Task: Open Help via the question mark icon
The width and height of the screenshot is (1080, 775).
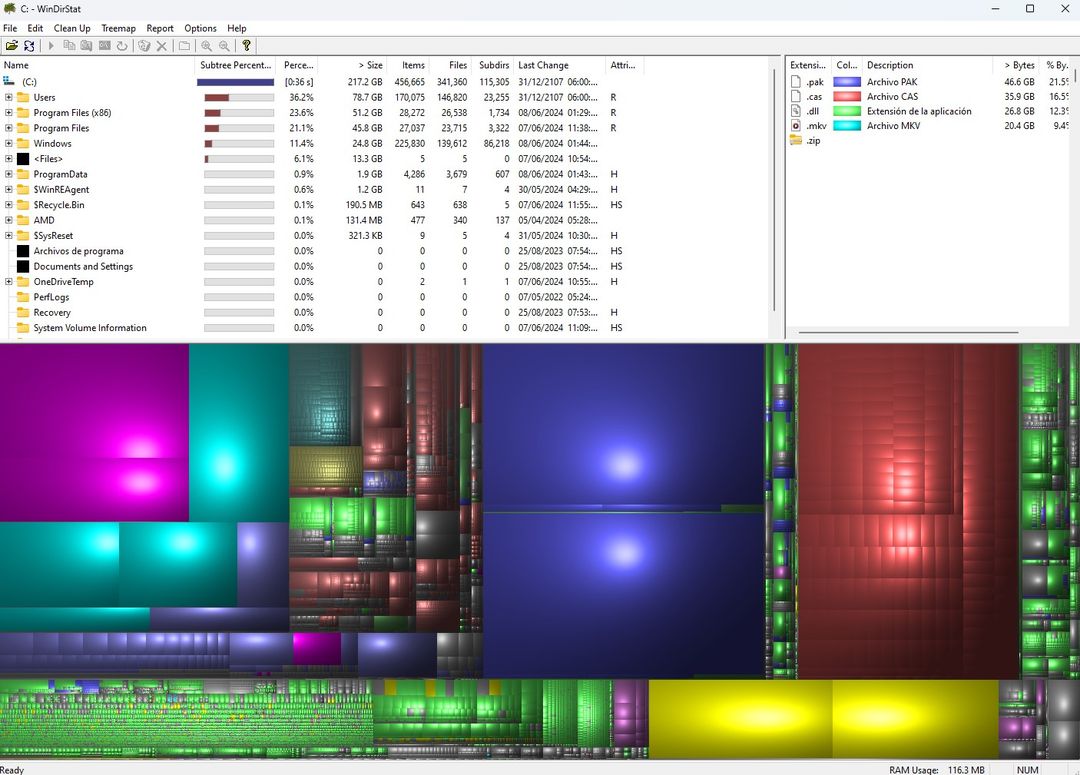Action: click(246, 46)
